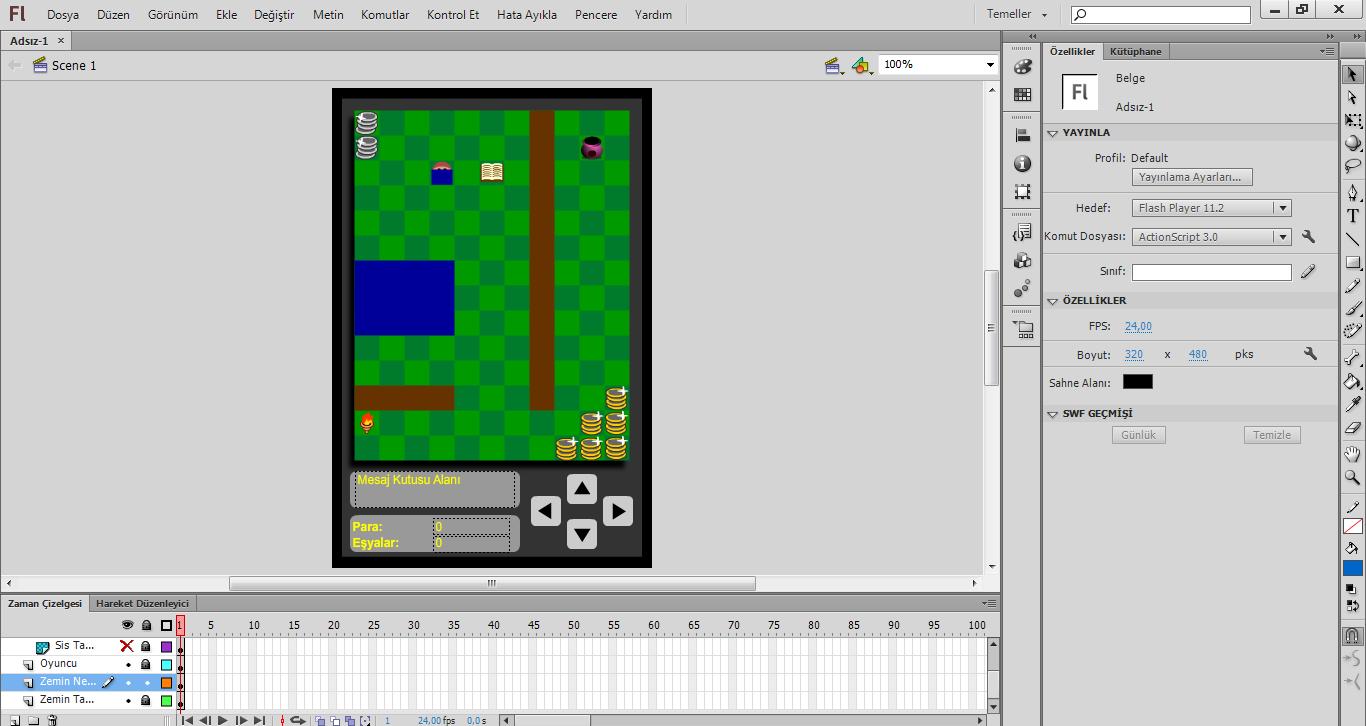Pick the Paint Bucket tool
The image size is (1366, 726).
tap(1352, 381)
